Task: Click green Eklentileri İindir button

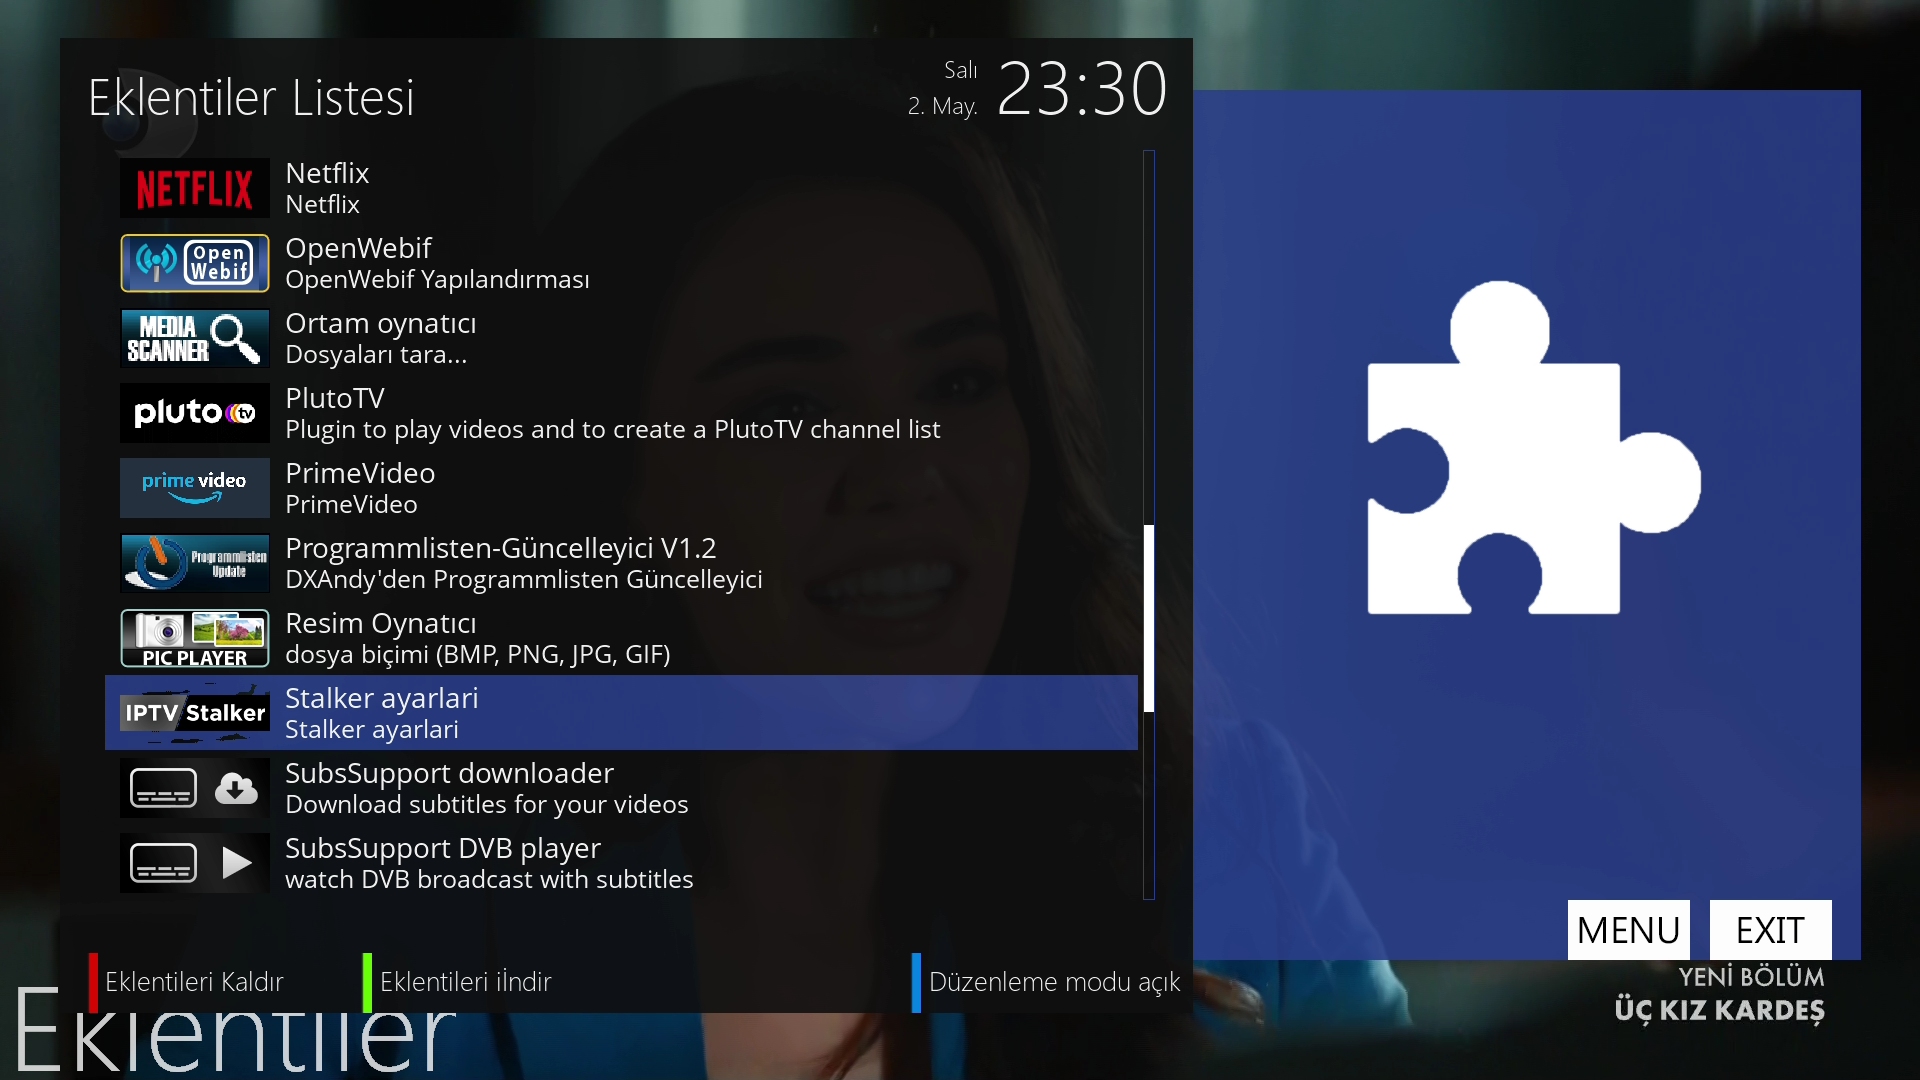Action: point(458,982)
